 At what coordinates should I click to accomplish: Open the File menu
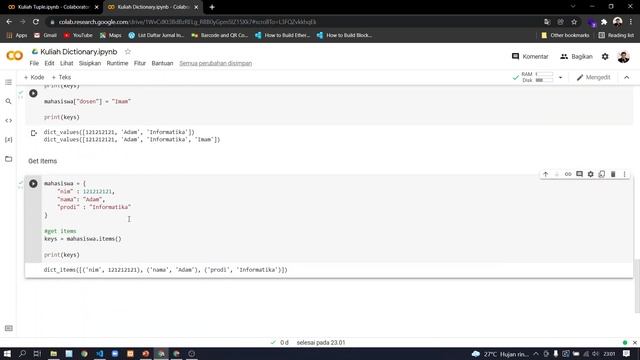tap(34, 63)
